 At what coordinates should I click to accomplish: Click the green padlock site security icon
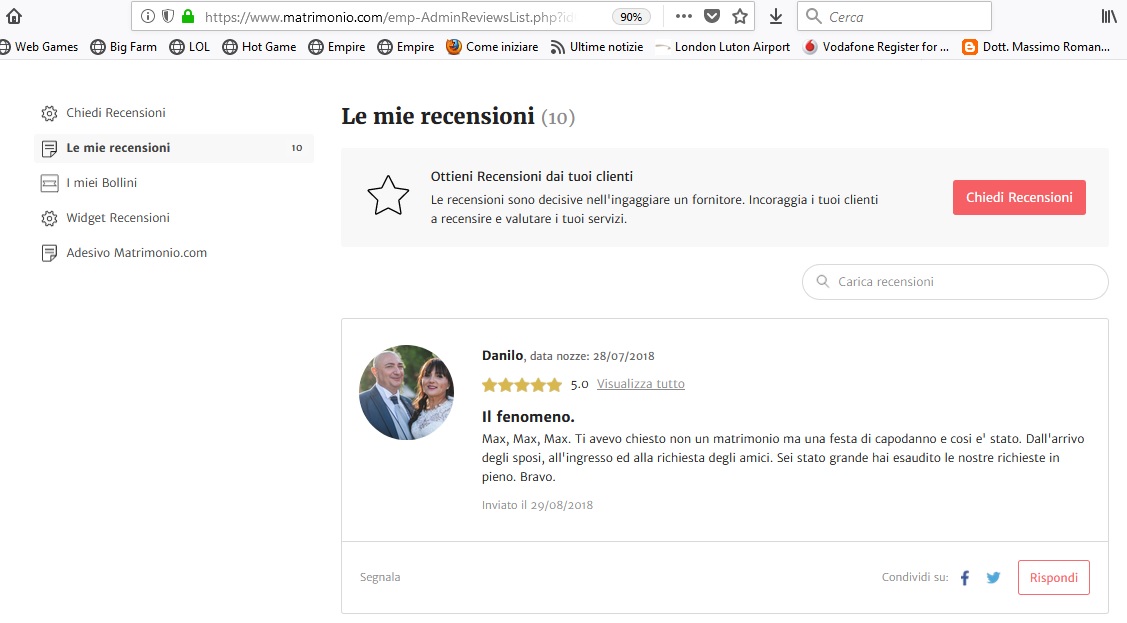click(x=188, y=17)
